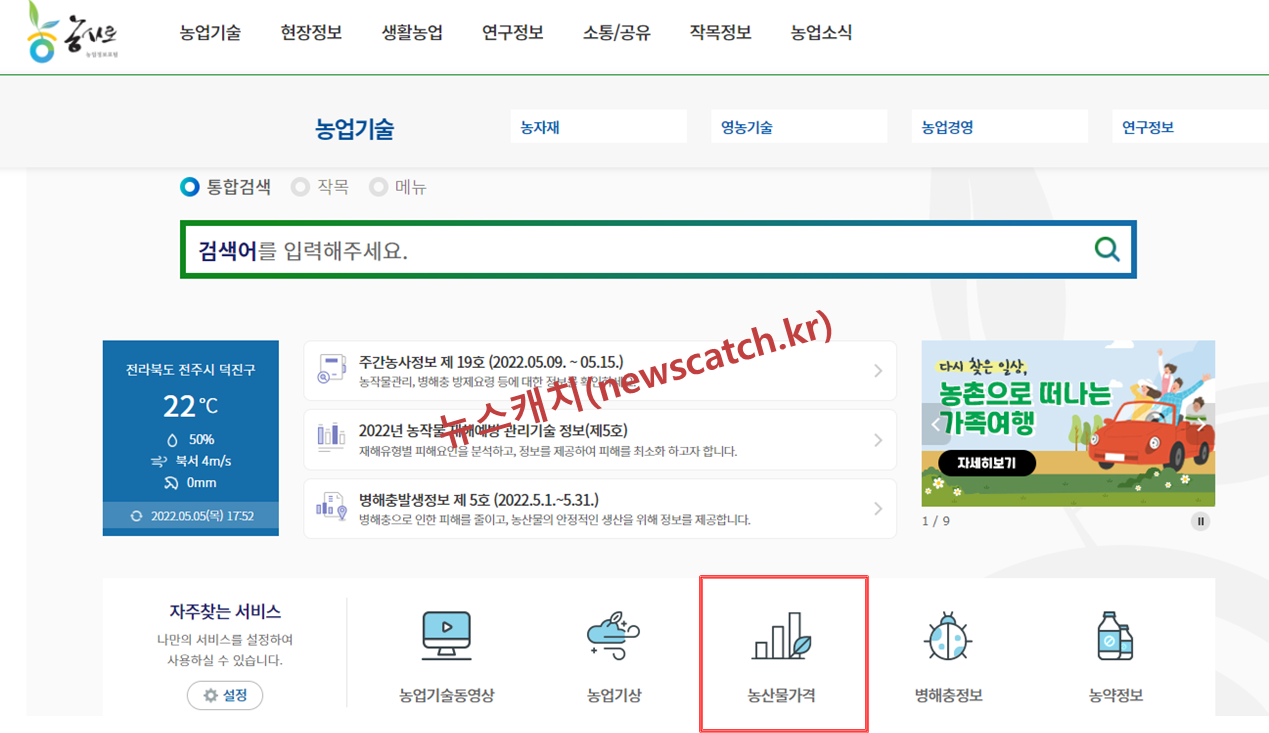This screenshot has height=733, width=1269.
Task: Open the 작목정보 menu
Action: (x=721, y=32)
